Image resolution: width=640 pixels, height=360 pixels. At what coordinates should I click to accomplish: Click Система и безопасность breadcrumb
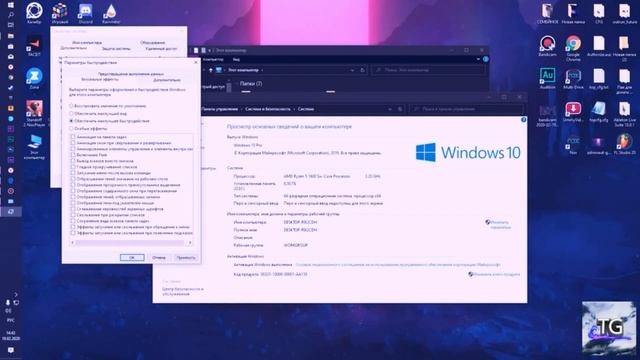(268, 109)
